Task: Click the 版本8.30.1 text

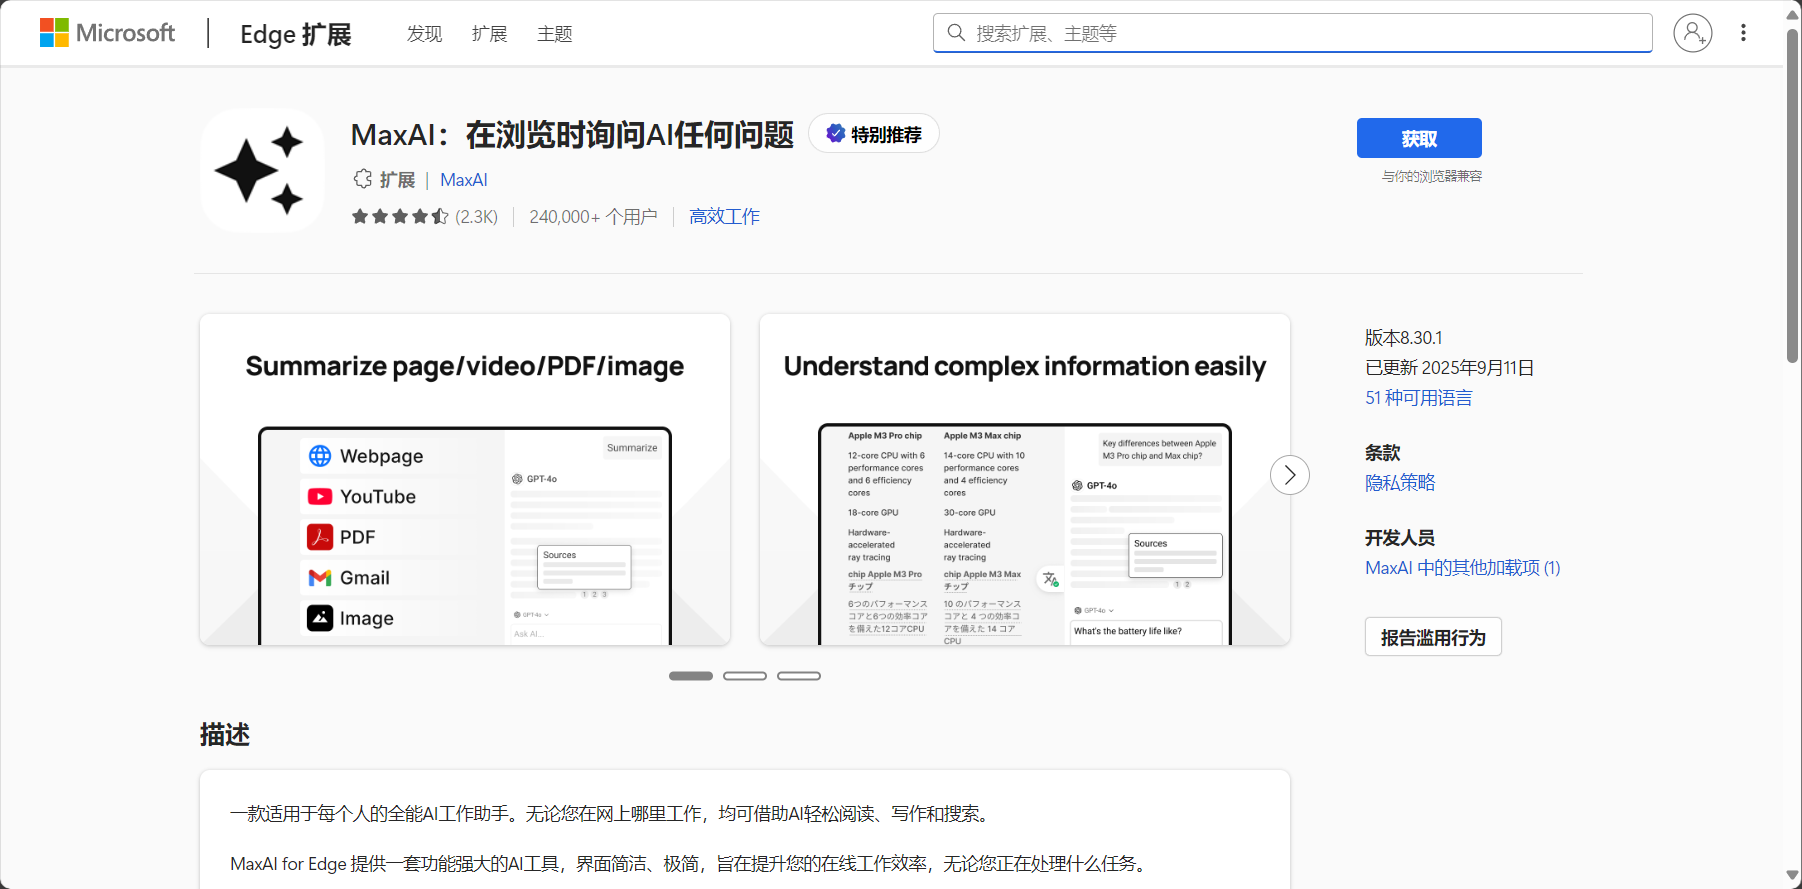Action: point(1404,338)
